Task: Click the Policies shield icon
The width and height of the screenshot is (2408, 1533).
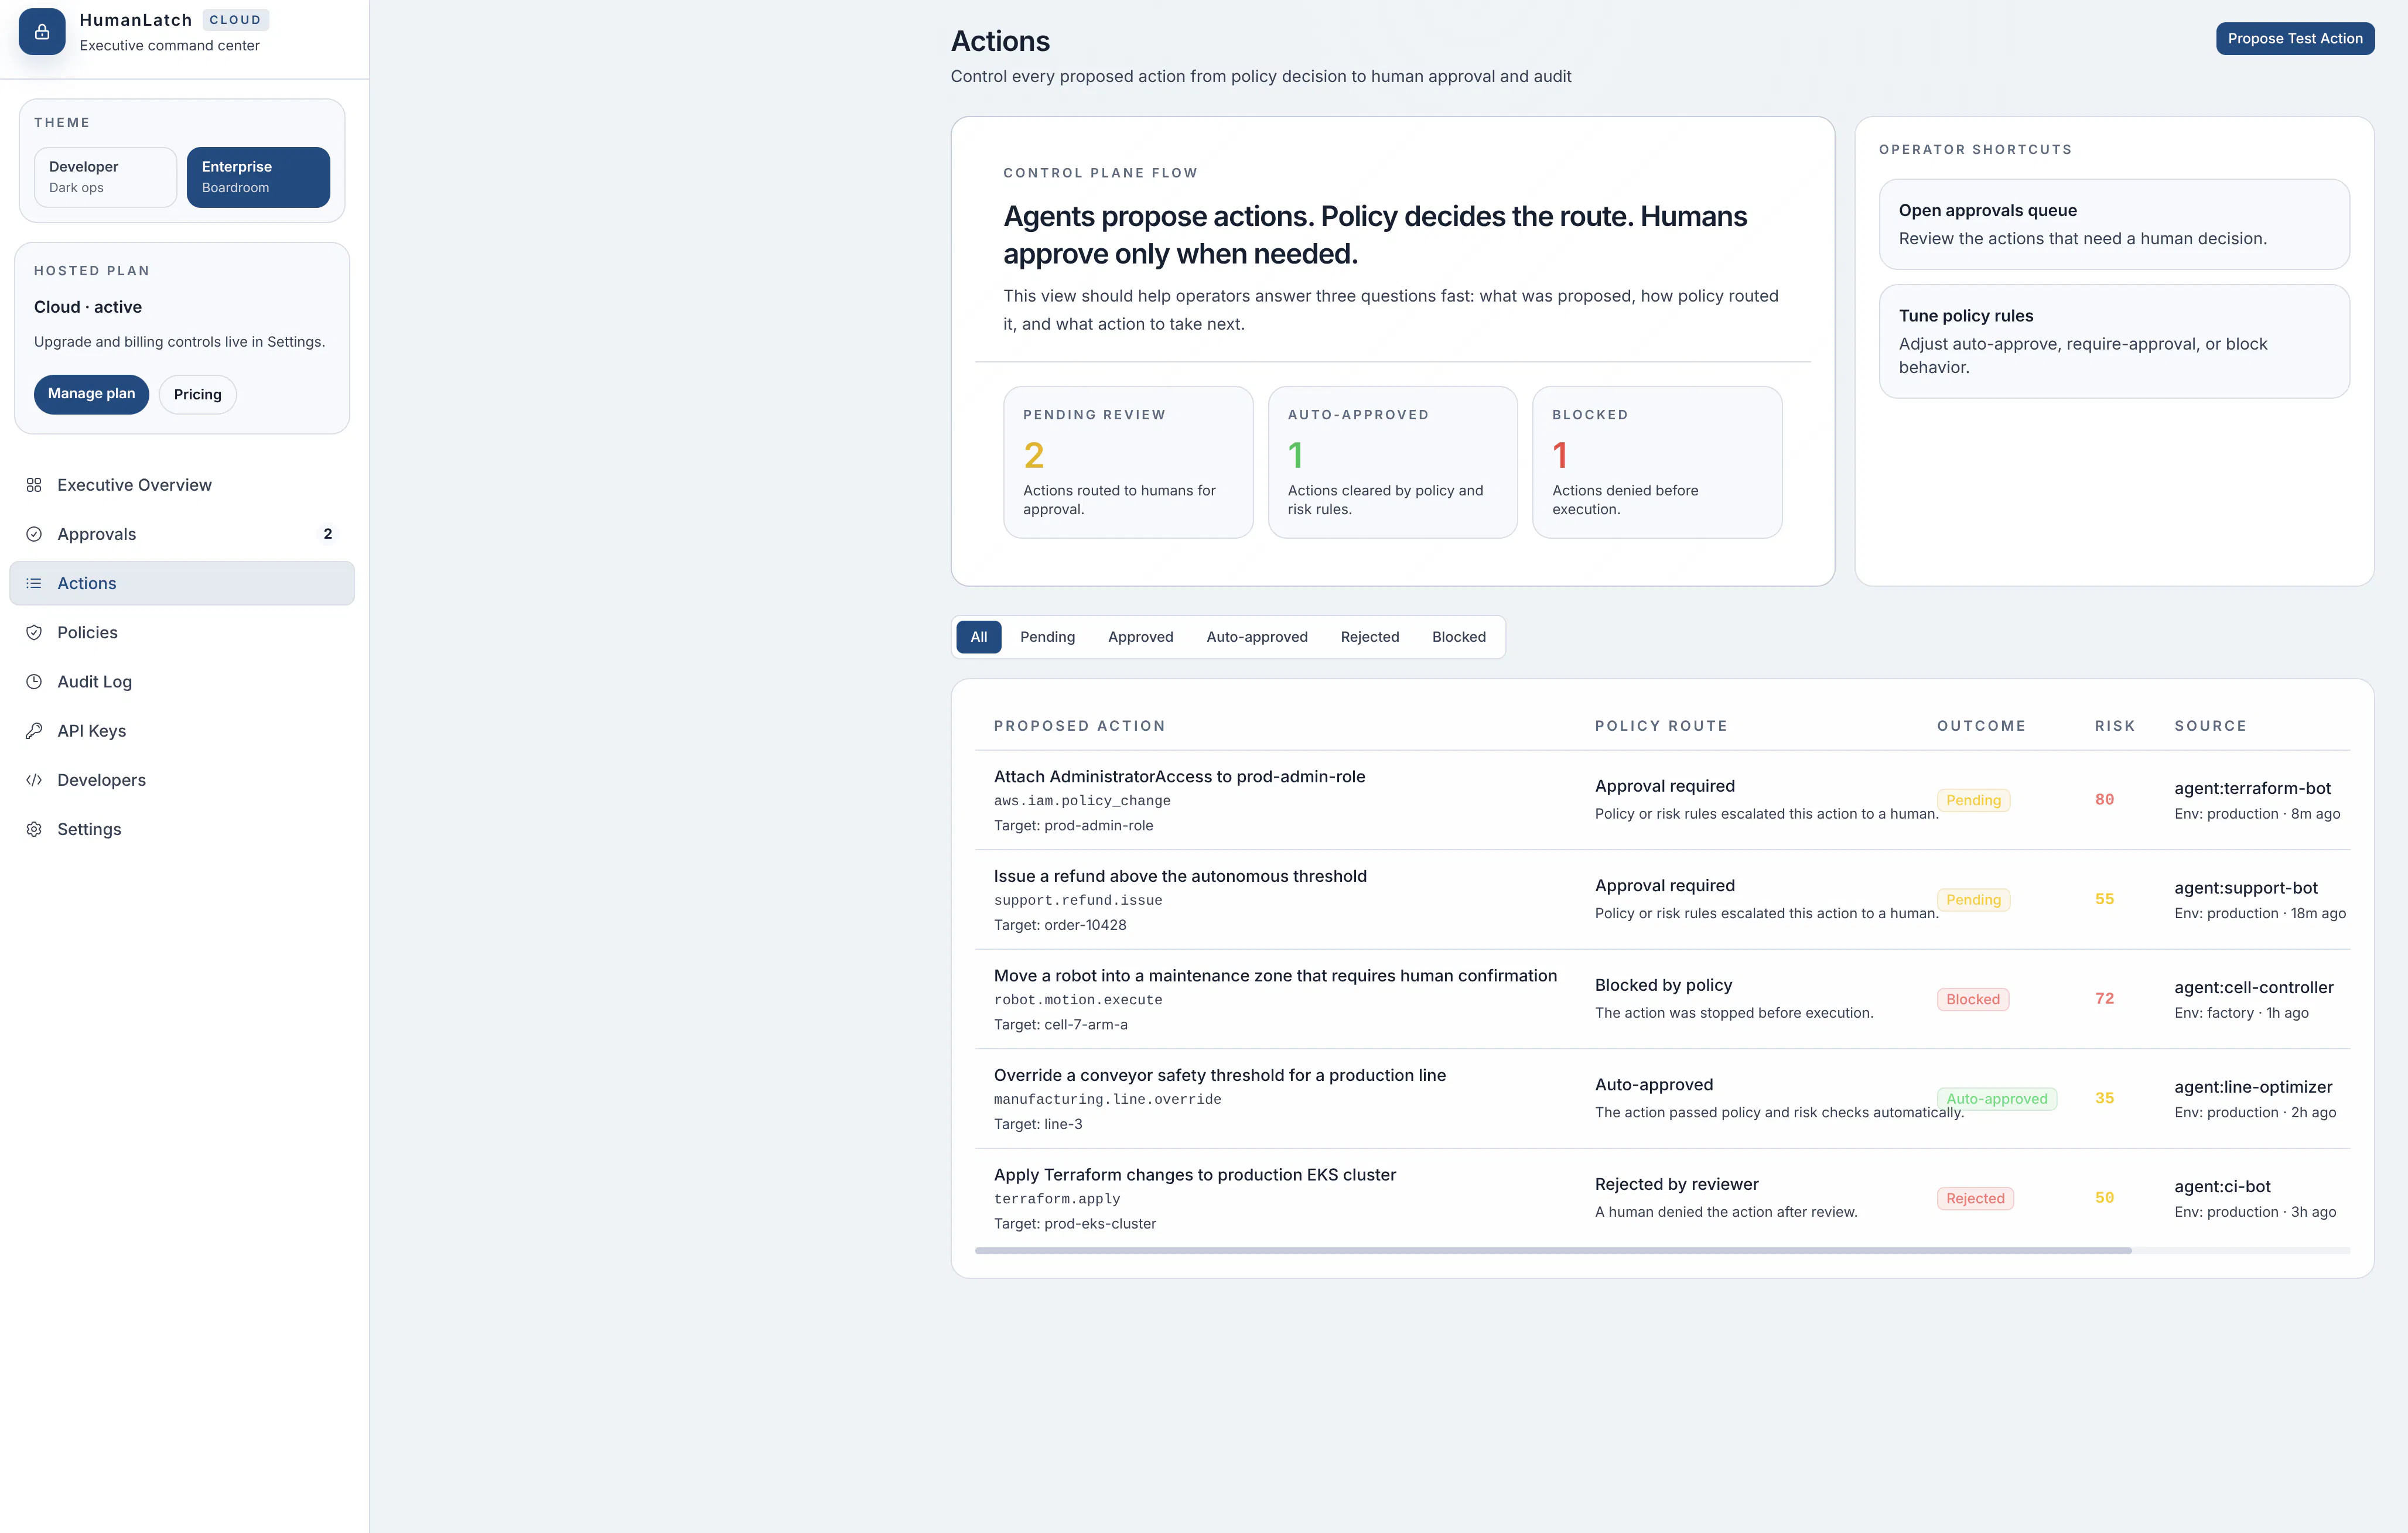Action: pos(34,632)
